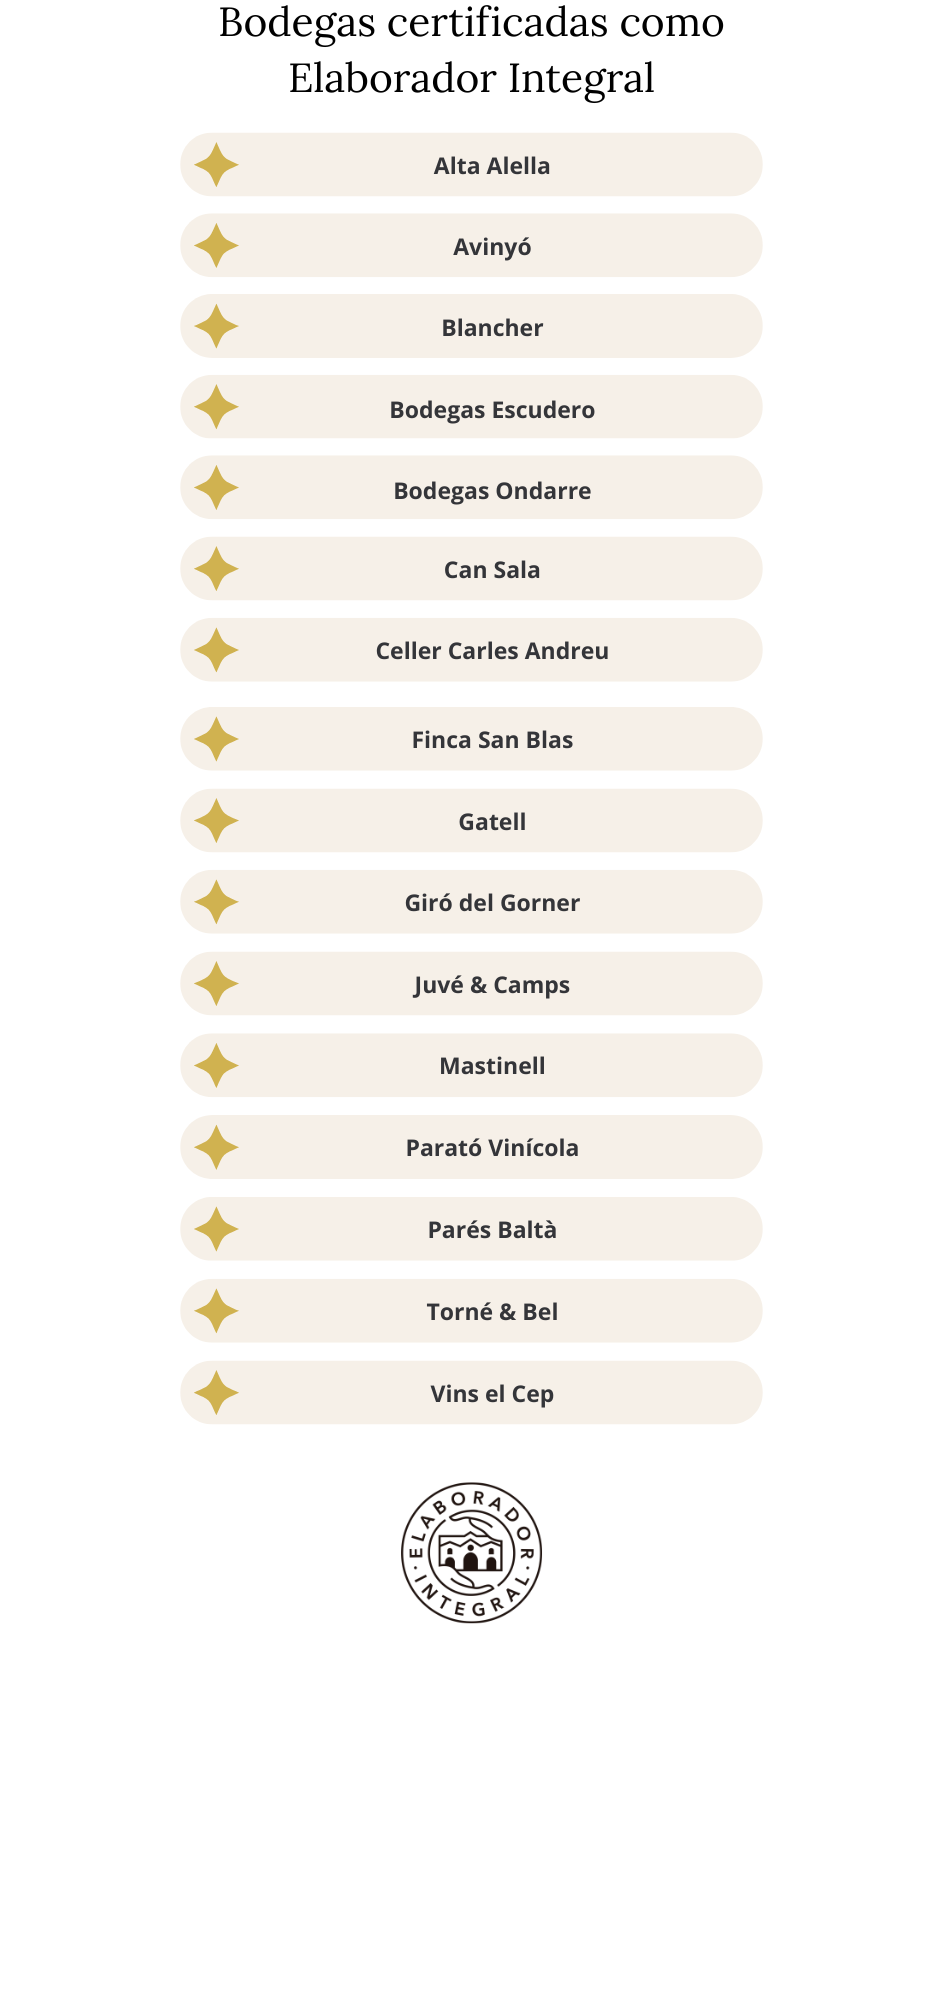The image size is (943, 2000).
Task: Select Finca San Blas winery
Action: (x=471, y=739)
